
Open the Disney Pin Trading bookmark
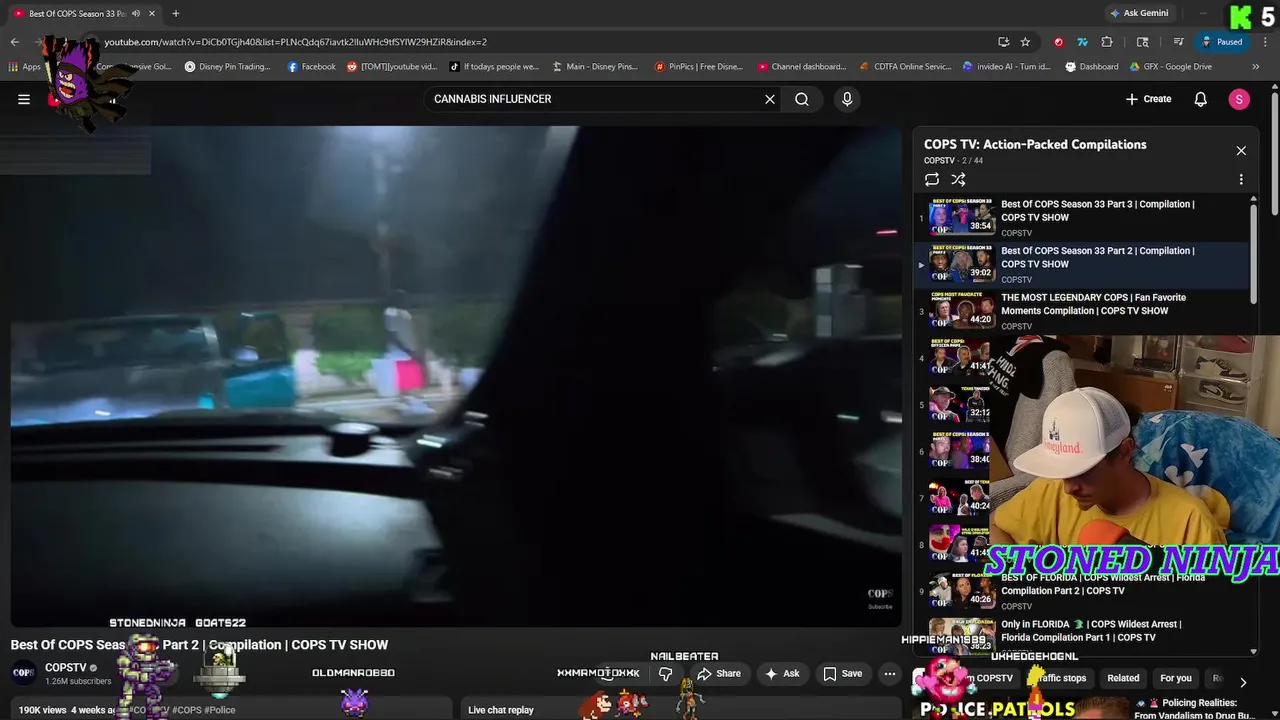click(x=228, y=67)
